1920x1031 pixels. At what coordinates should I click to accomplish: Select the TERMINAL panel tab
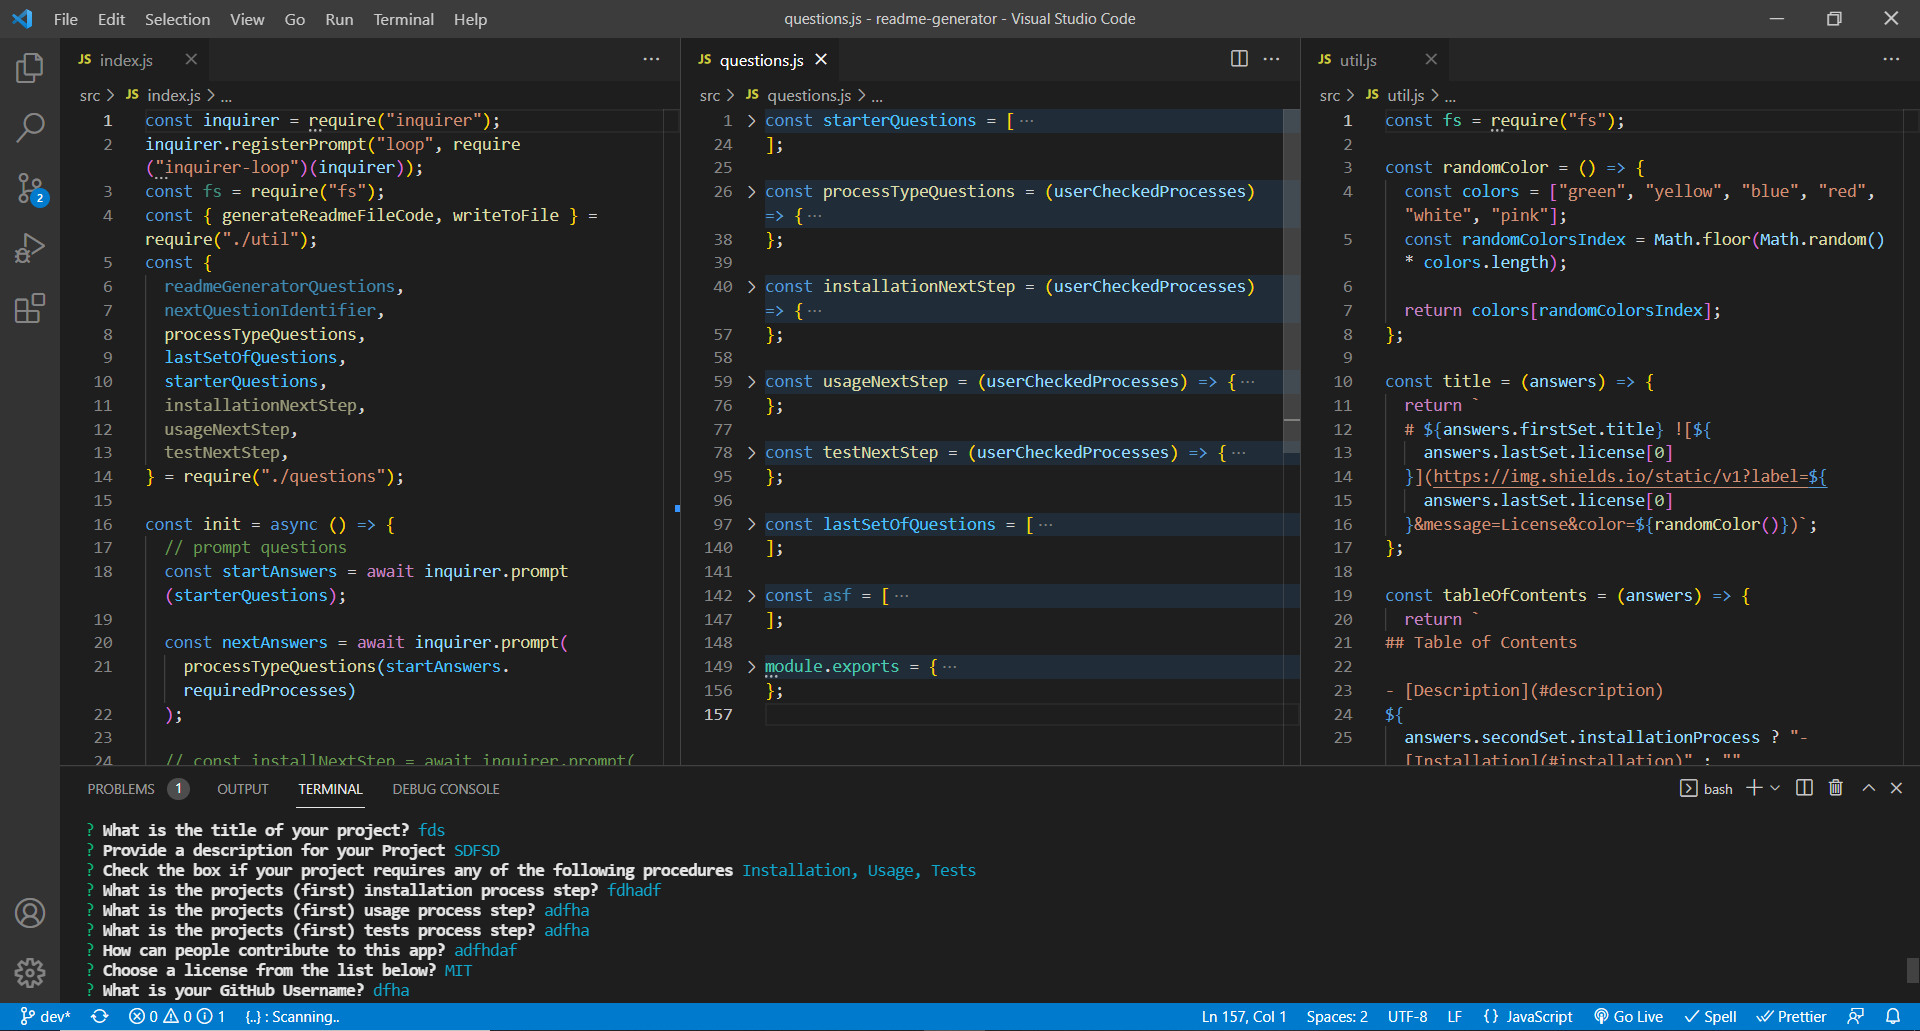pyautogui.click(x=330, y=789)
